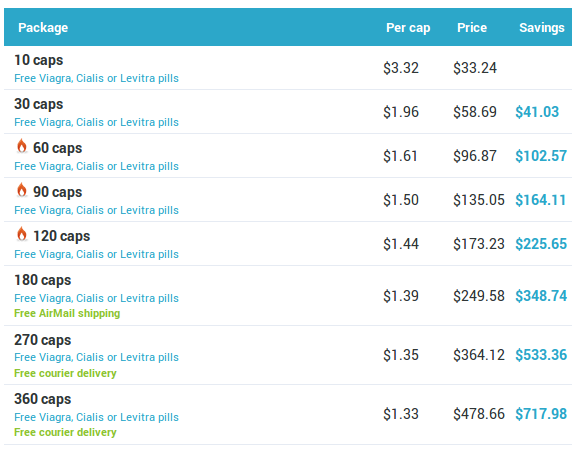Screen dimensions: 572x454
Task: Click the $96.87 price value
Action: 475,156
